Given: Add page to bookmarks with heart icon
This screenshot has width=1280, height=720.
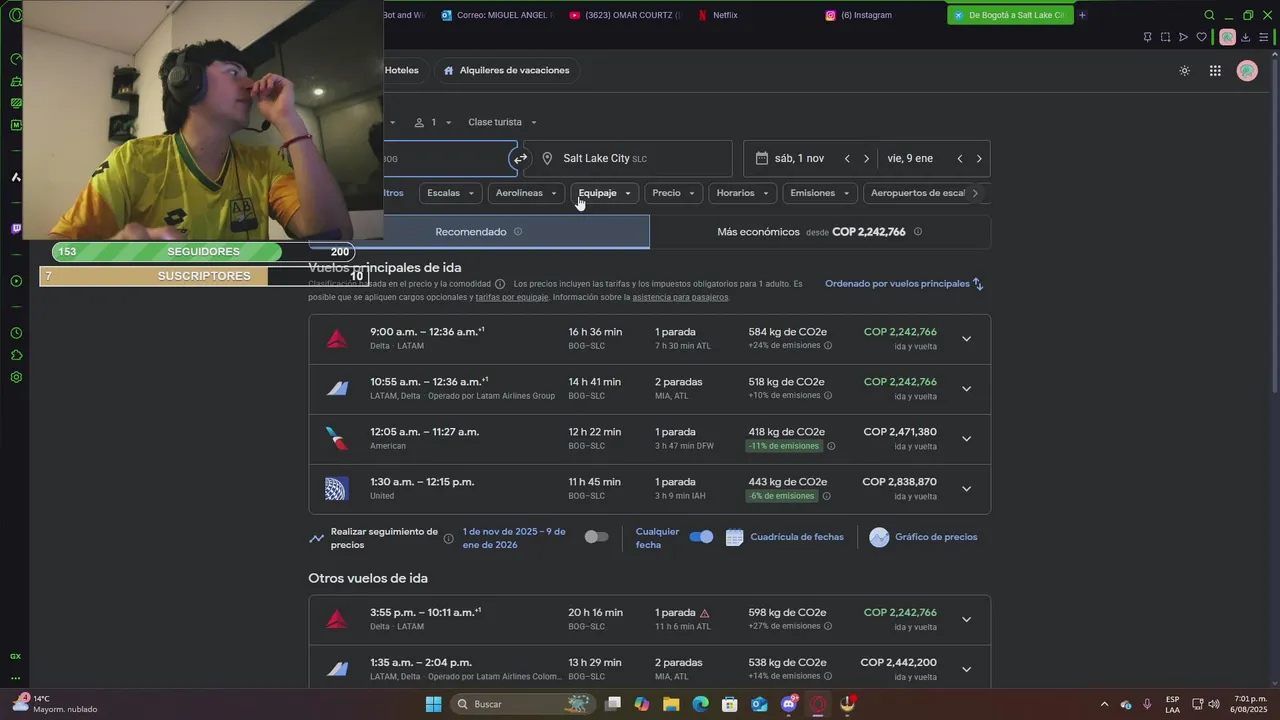Looking at the screenshot, I should click(x=1202, y=37).
